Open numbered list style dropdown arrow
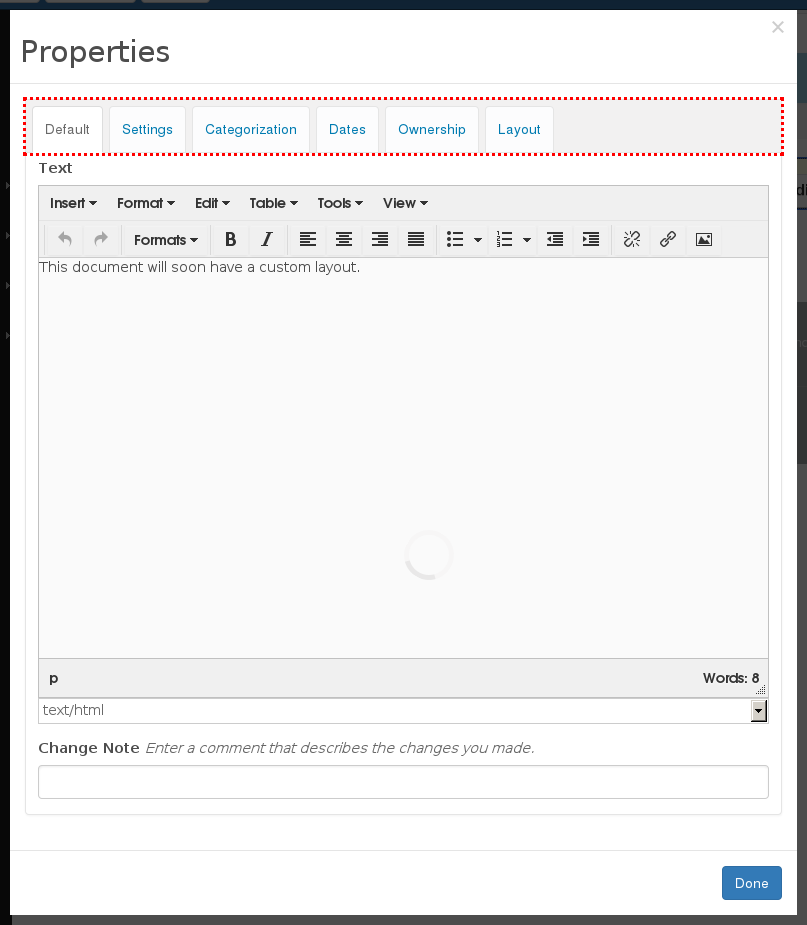The width and height of the screenshot is (807, 925). tap(527, 240)
